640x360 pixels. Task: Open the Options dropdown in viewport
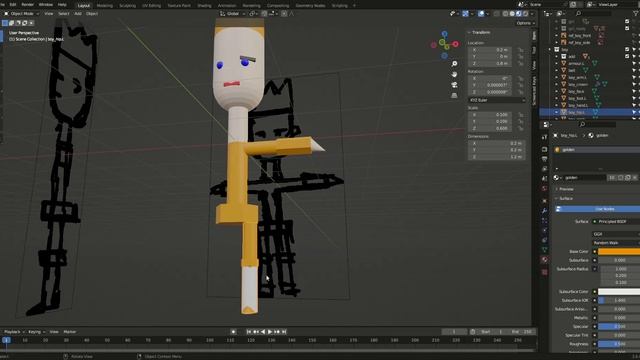point(525,23)
